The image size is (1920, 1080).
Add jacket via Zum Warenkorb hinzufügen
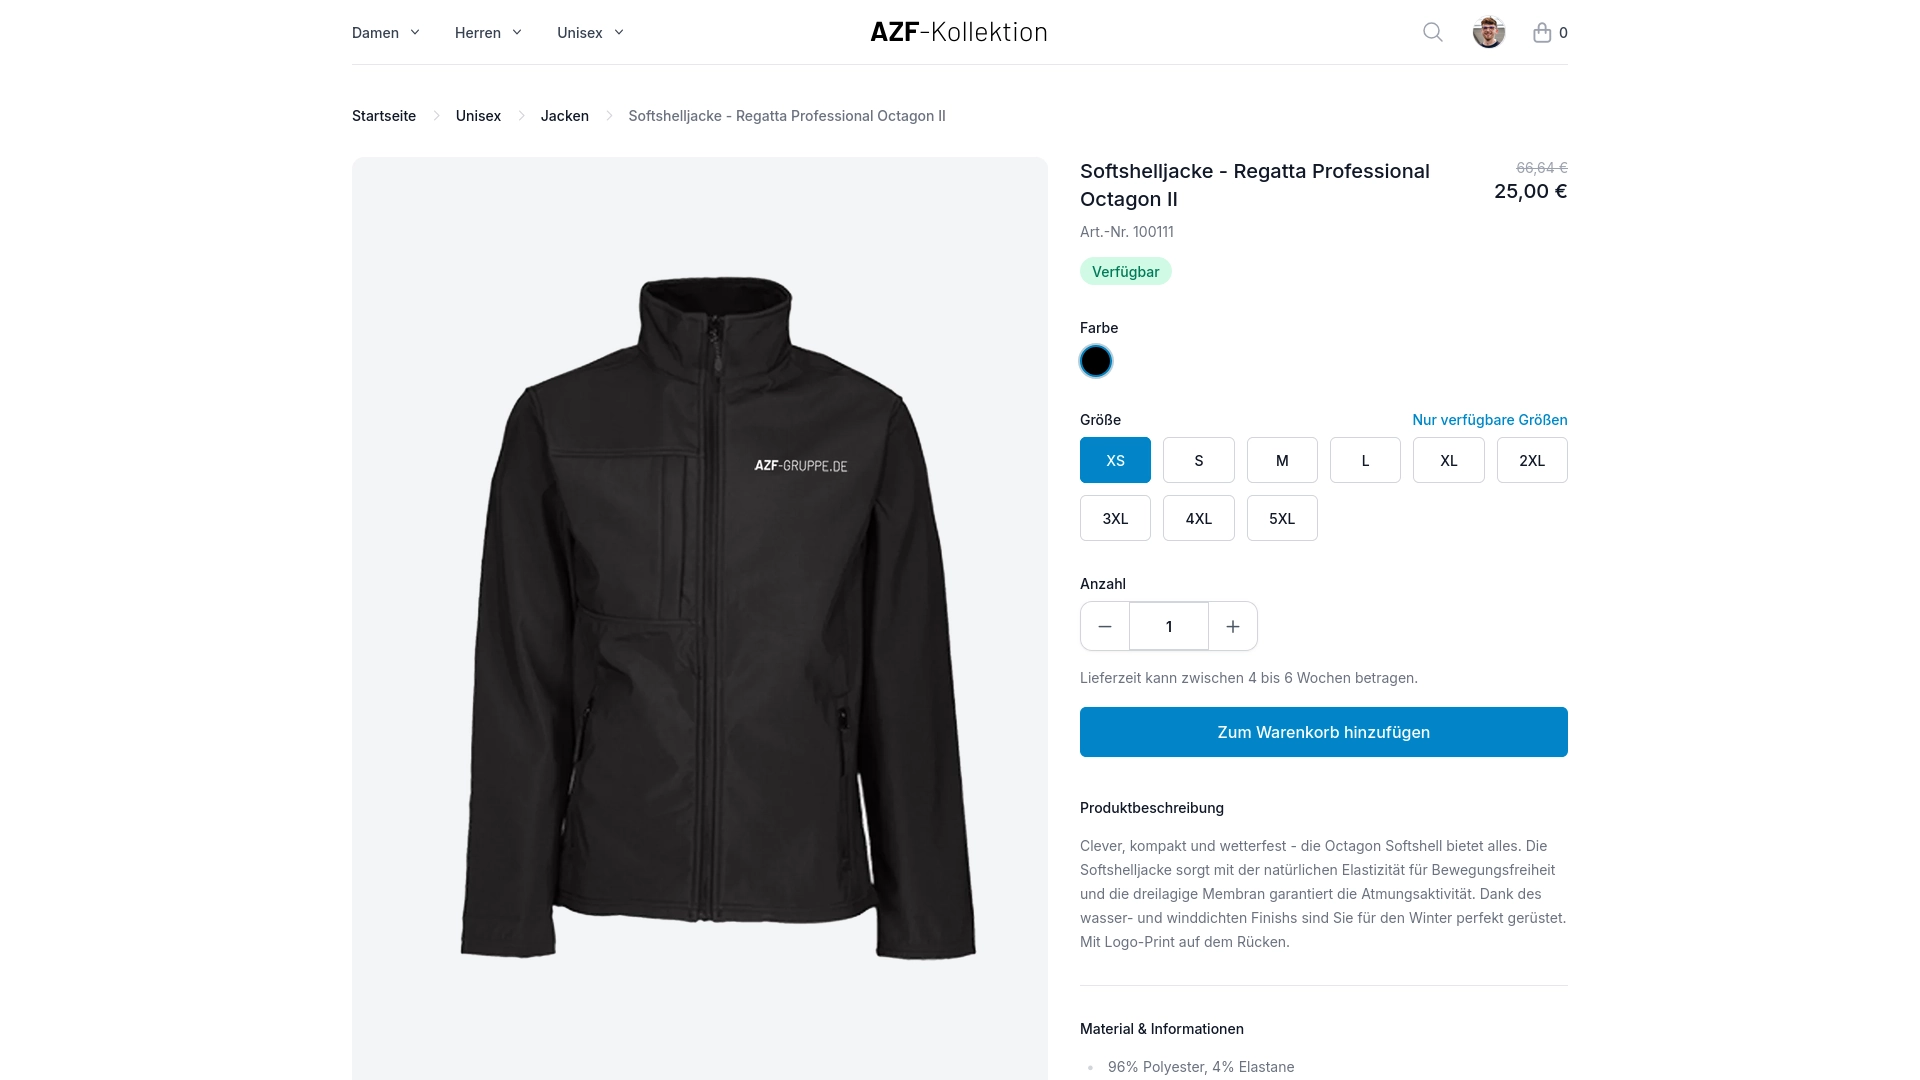pos(1324,732)
